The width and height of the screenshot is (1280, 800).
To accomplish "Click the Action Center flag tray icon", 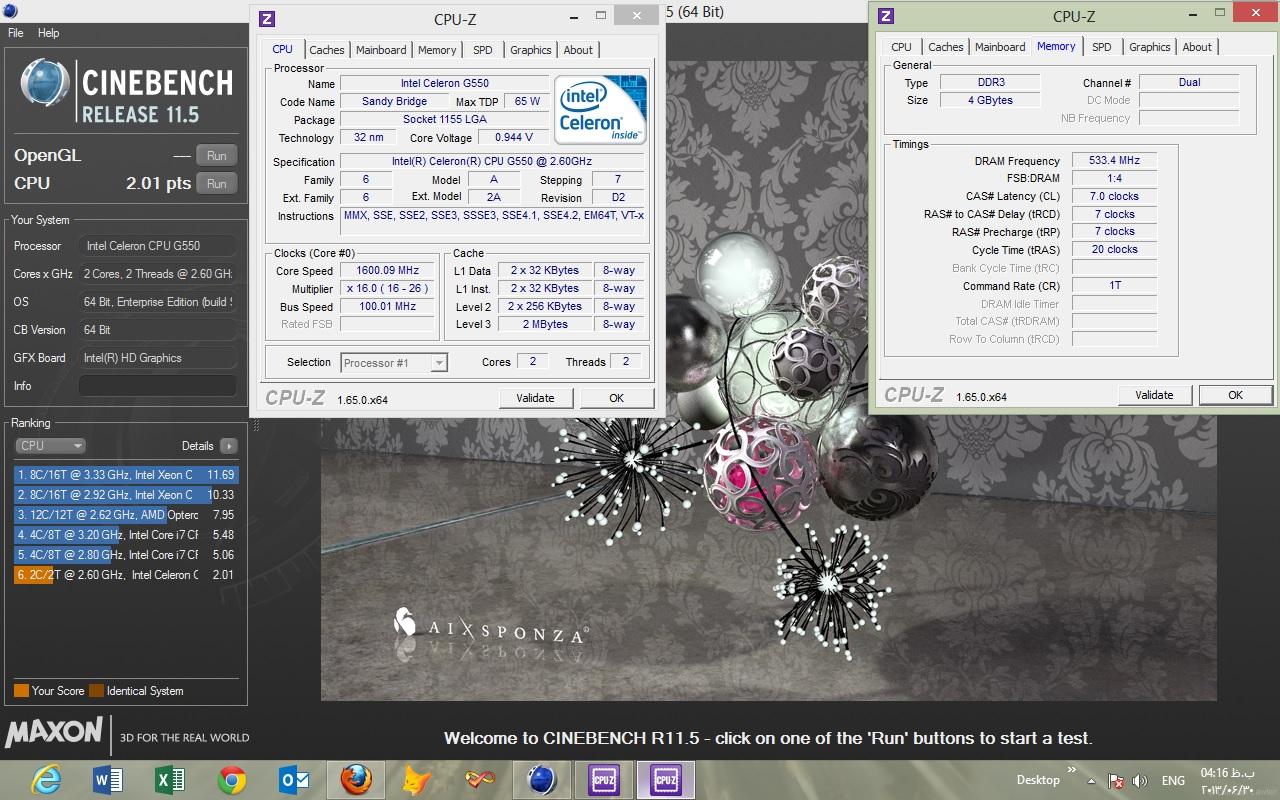I will click(x=1117, y=780).
